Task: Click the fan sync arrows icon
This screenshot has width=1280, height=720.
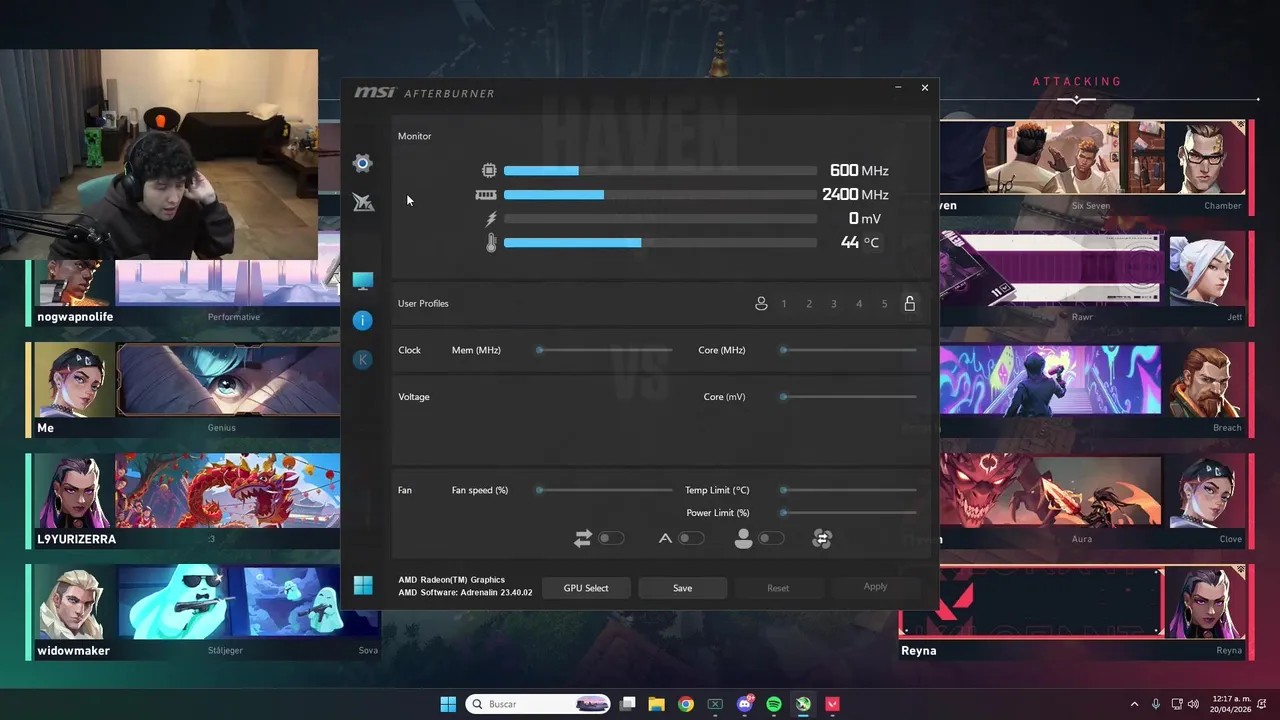Action: (x=583, y=539)
